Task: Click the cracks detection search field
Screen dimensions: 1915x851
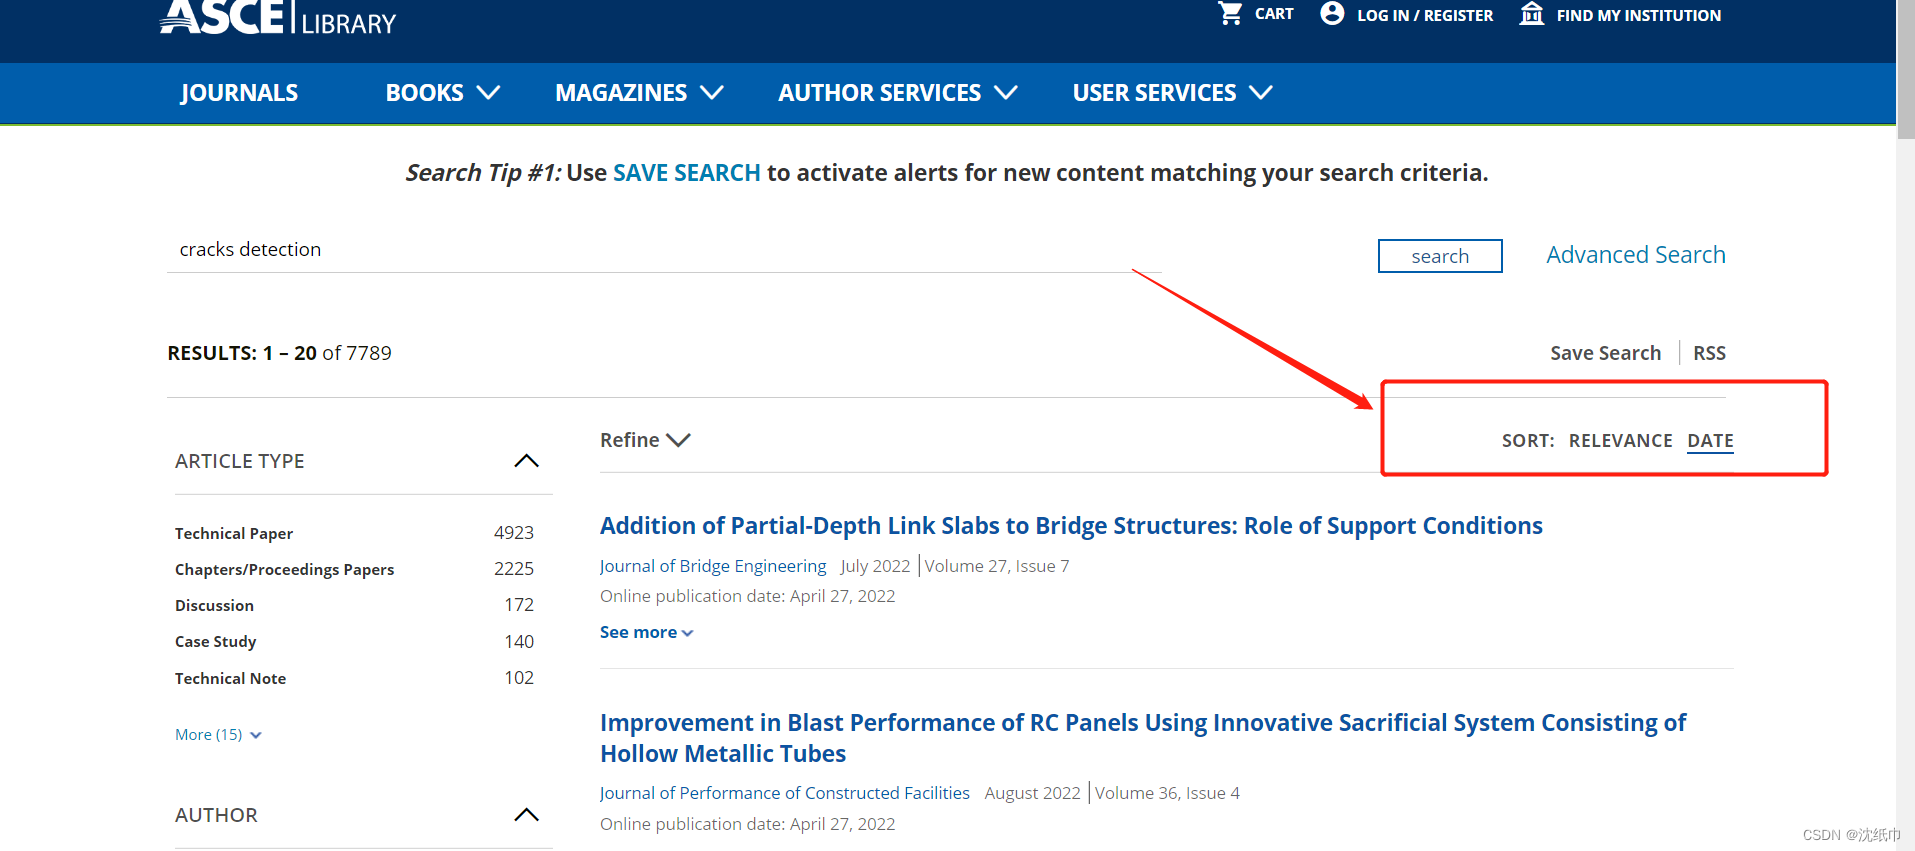Action: pos(664,250)
